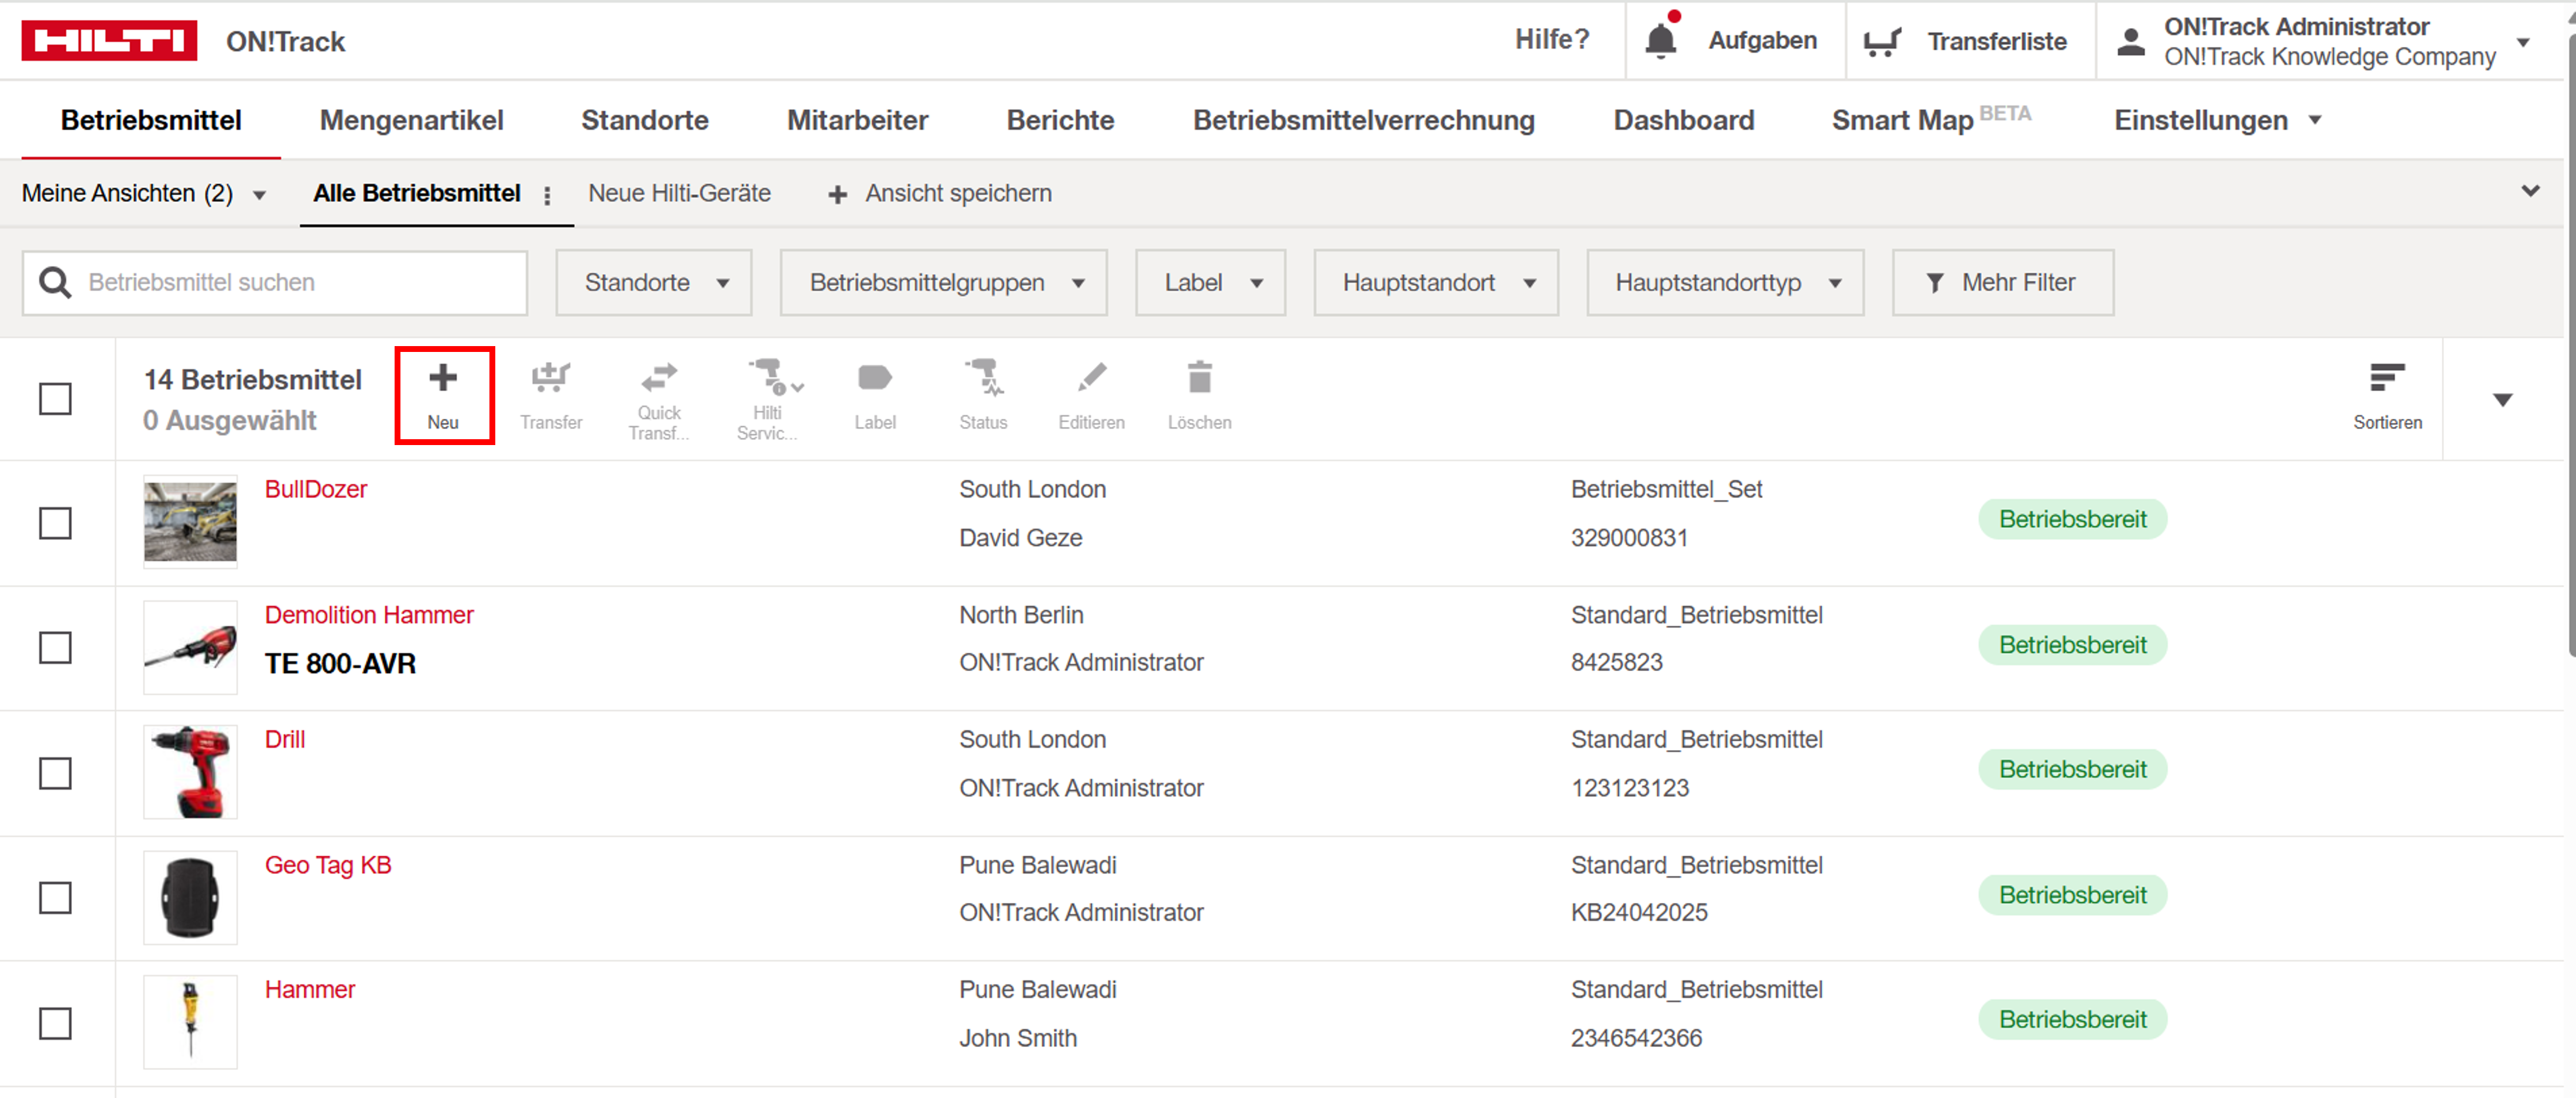Select the BullDozer row checkbox
Viewport: 2576px width, 1098px height.
point(55,523)
